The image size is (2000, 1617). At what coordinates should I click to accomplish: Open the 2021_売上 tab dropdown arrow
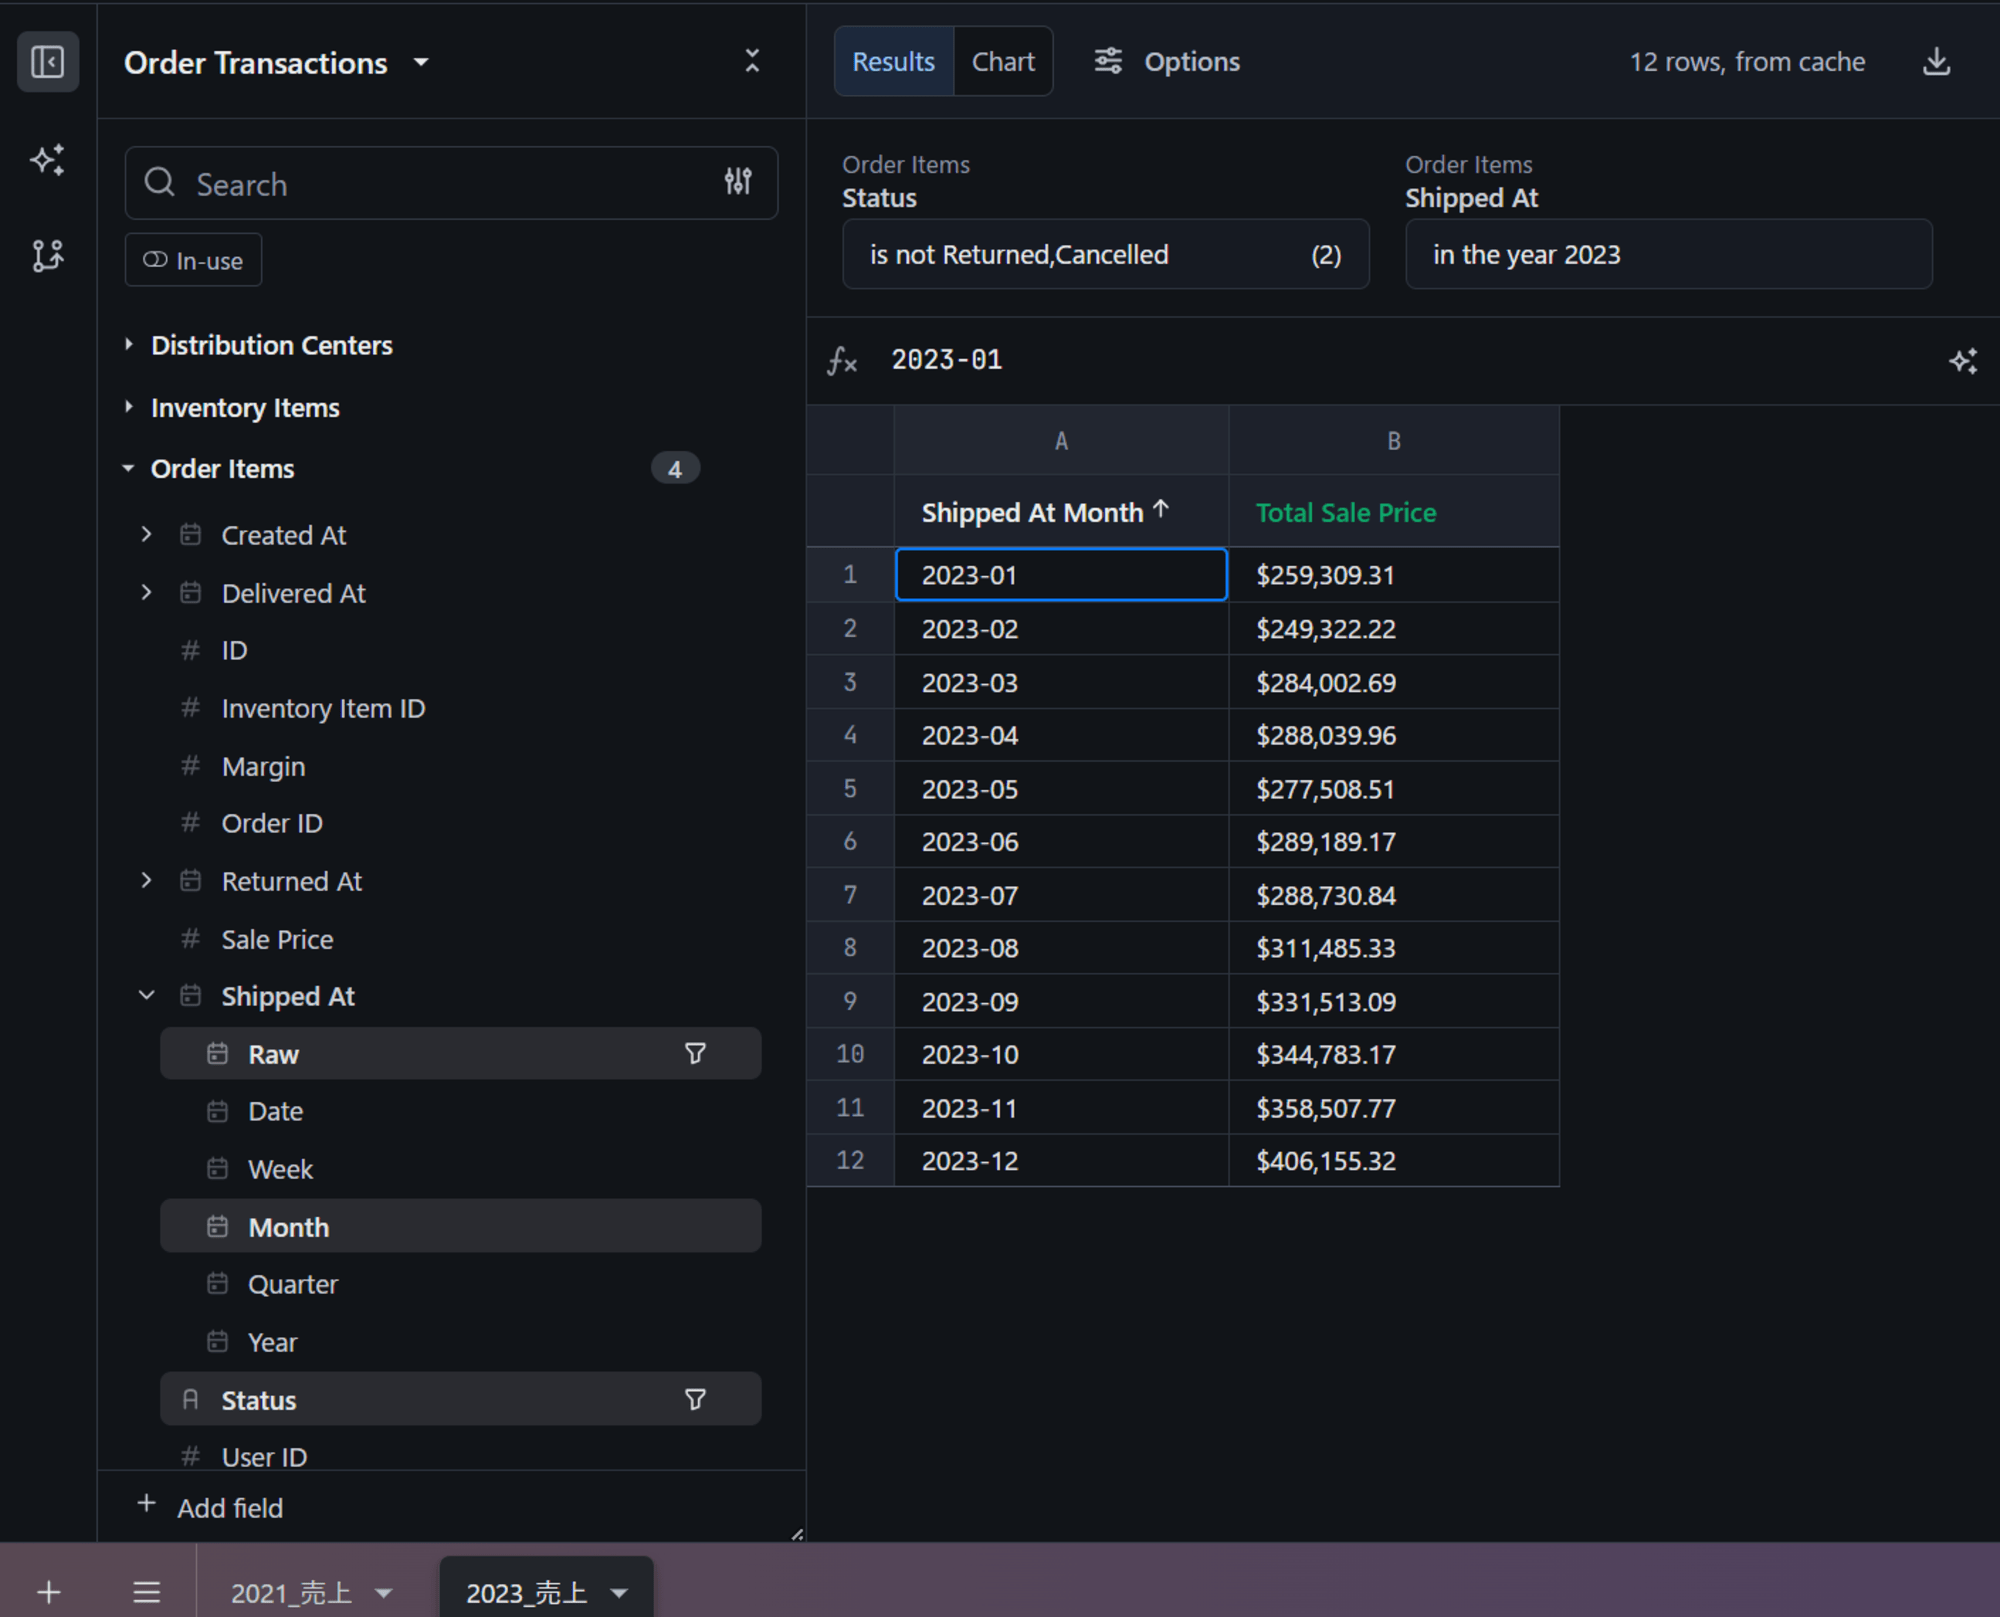[384, 1593]
